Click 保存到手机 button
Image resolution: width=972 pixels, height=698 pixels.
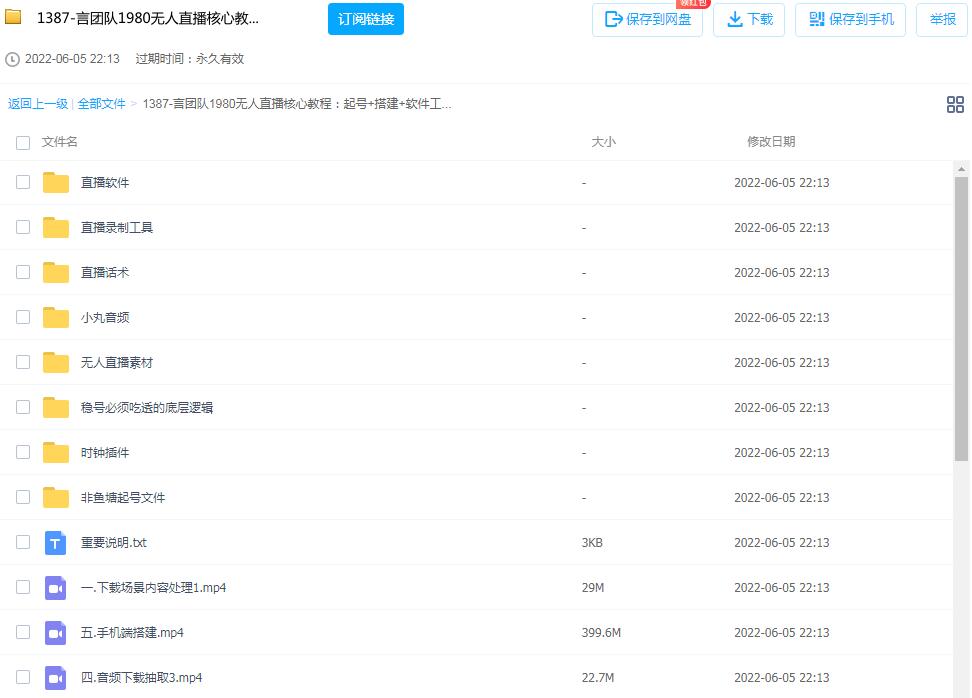[x=850, y=19]
